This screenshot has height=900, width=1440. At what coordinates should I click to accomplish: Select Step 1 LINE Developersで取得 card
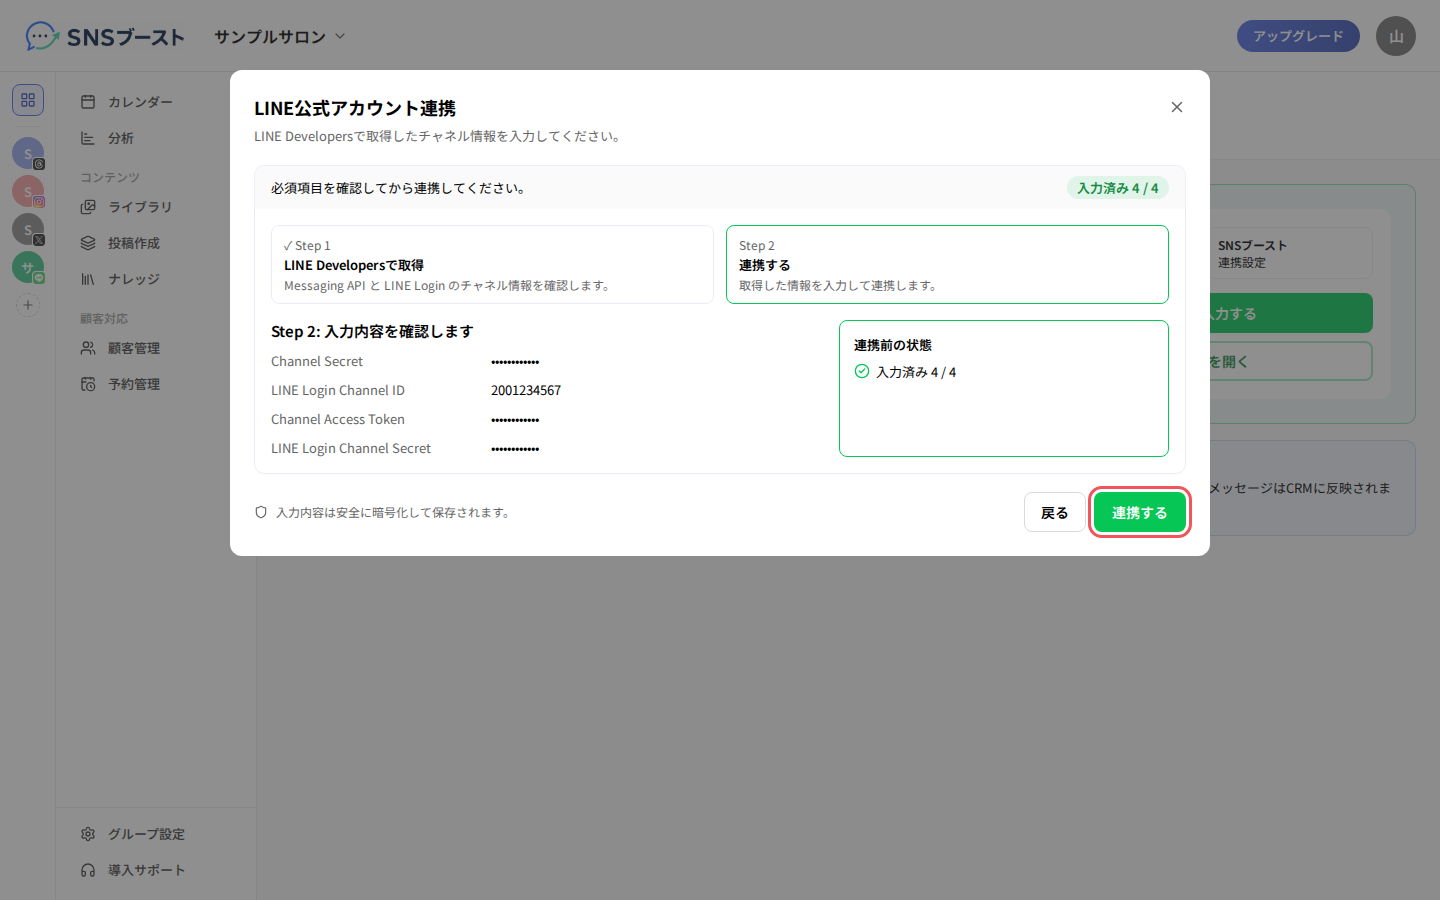click(x=492, y=264)
